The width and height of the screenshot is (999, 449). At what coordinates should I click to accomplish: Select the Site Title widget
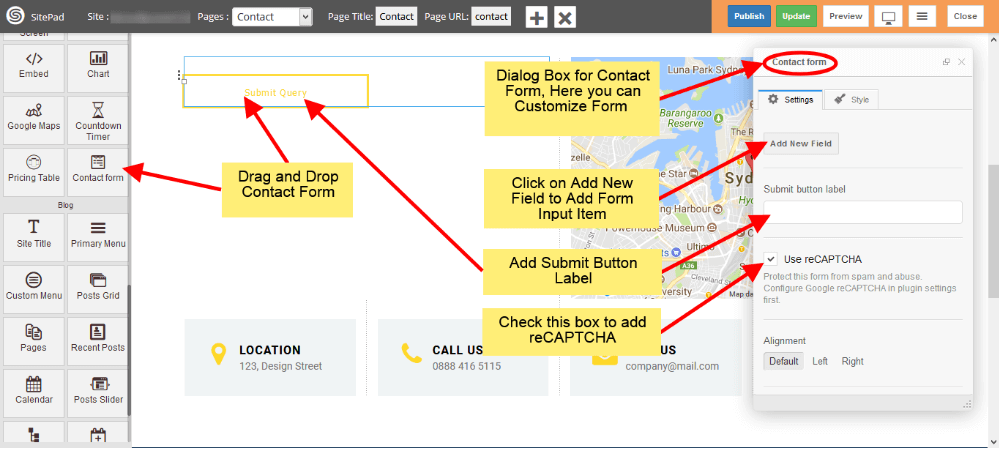pyautogui.click(x=34, y=237)
